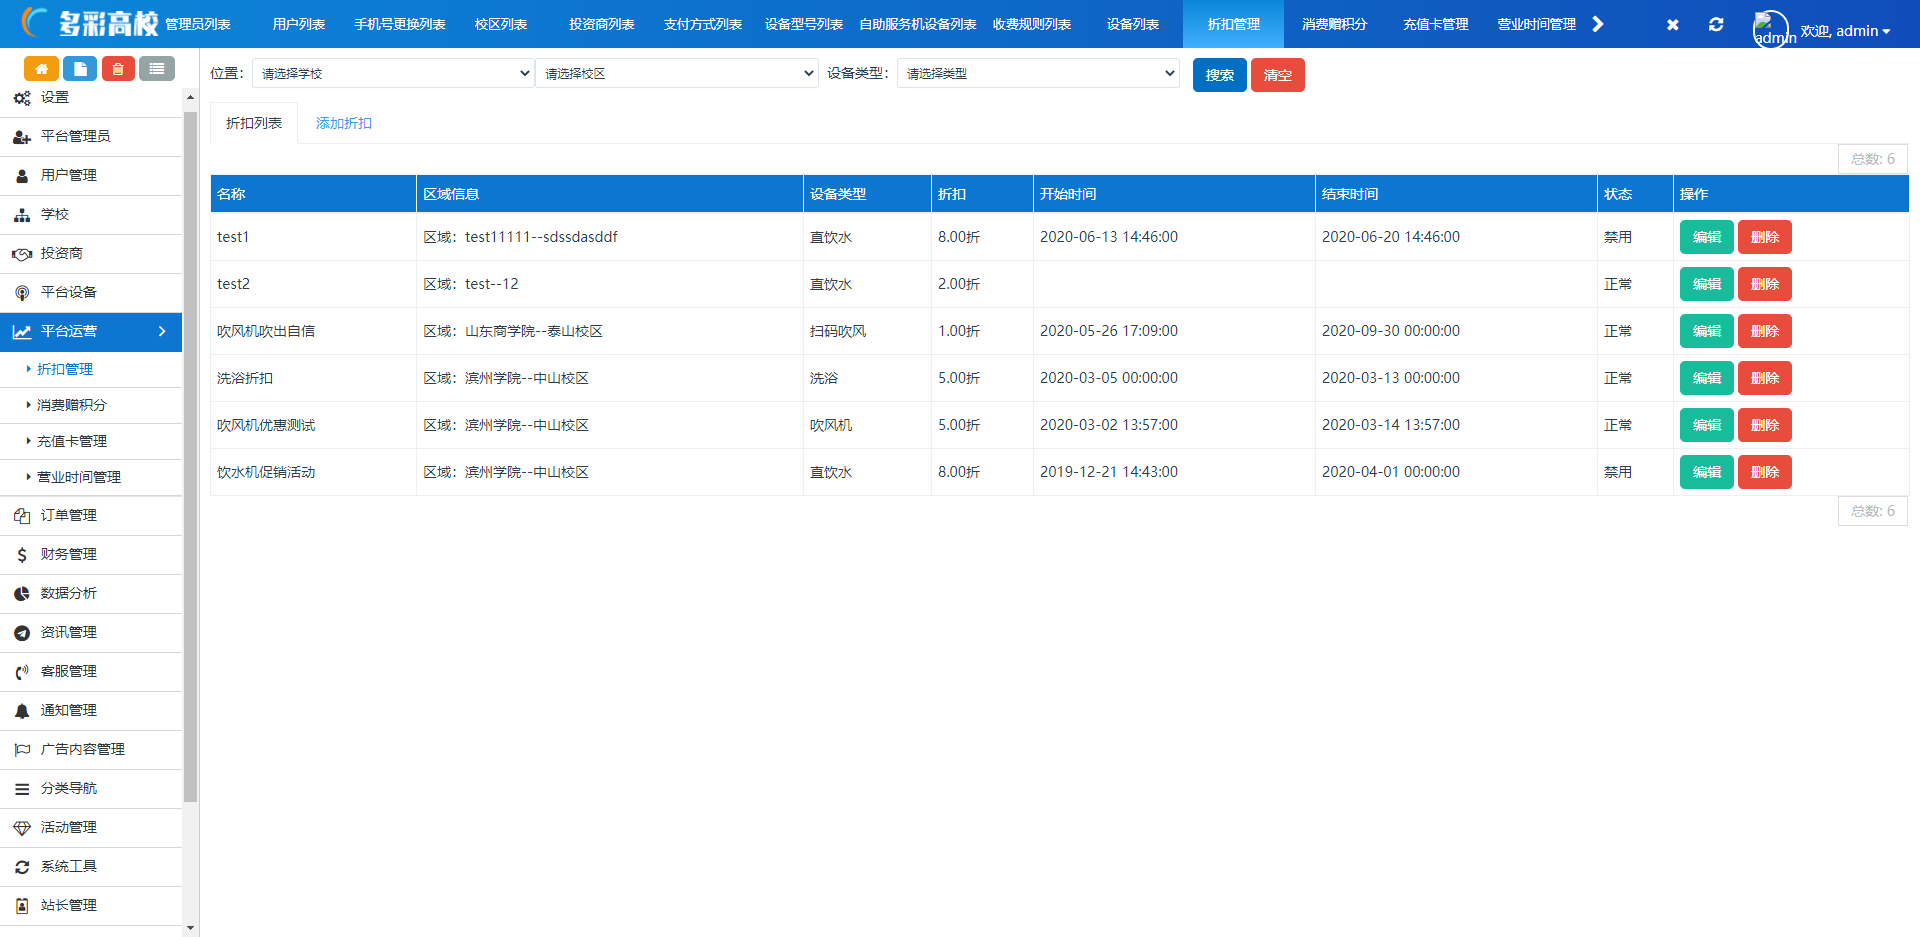Viewport: 1920px width, 937px height.
Task: Close tabs with the top X icon
Action: [1672, 24]
